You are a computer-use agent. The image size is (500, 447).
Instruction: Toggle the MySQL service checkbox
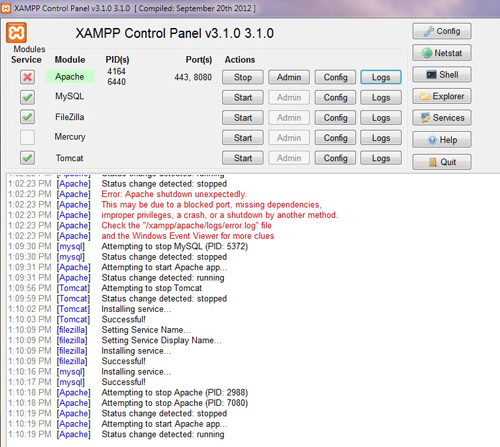point(27,97)
